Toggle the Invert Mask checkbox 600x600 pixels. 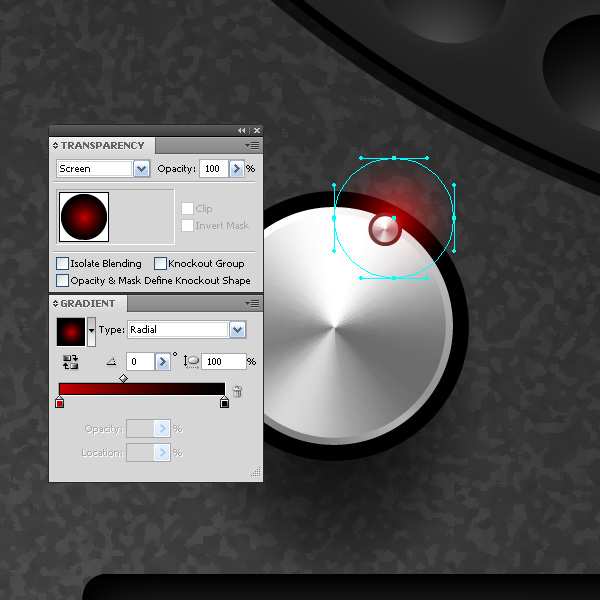click(187, 225)
